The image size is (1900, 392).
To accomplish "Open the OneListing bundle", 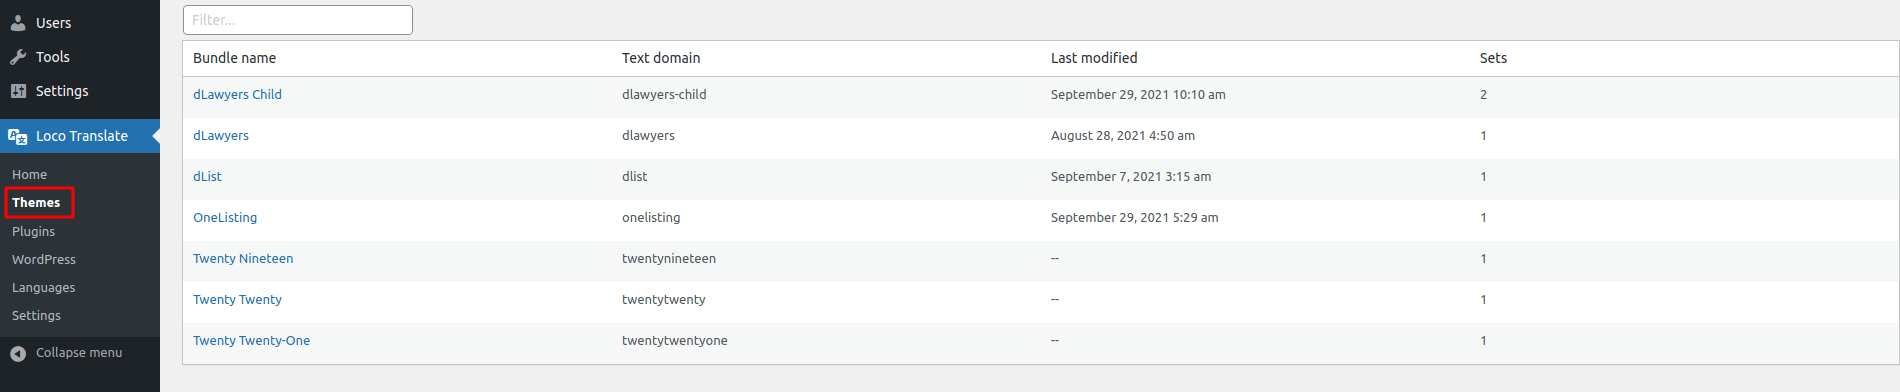I will point(225,217).
